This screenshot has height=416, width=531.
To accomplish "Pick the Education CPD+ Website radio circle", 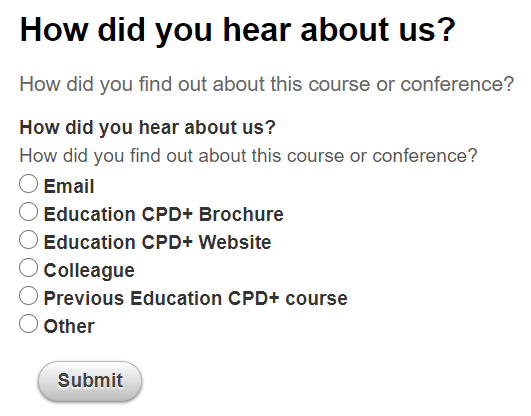I will 28,240.
